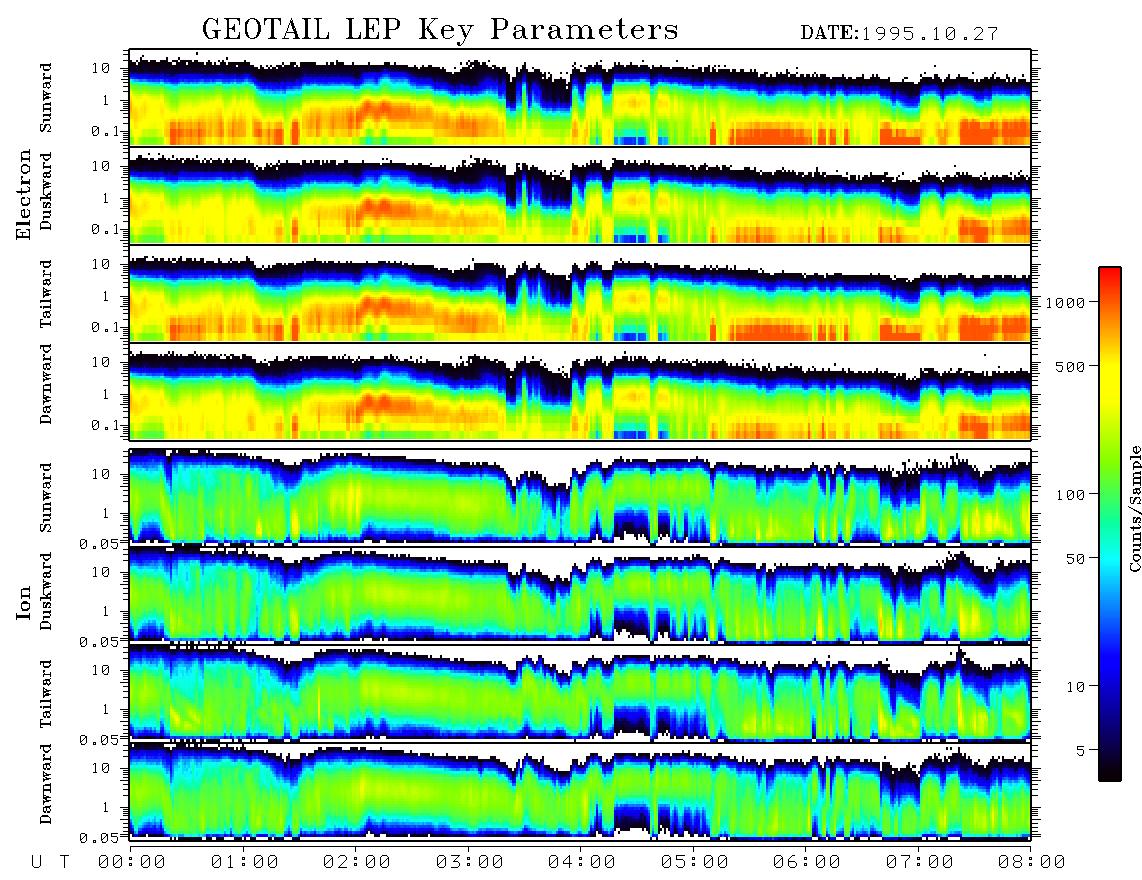Click the 00:00 time tick label
The image size is (1142, 880).
pos(132,862)
